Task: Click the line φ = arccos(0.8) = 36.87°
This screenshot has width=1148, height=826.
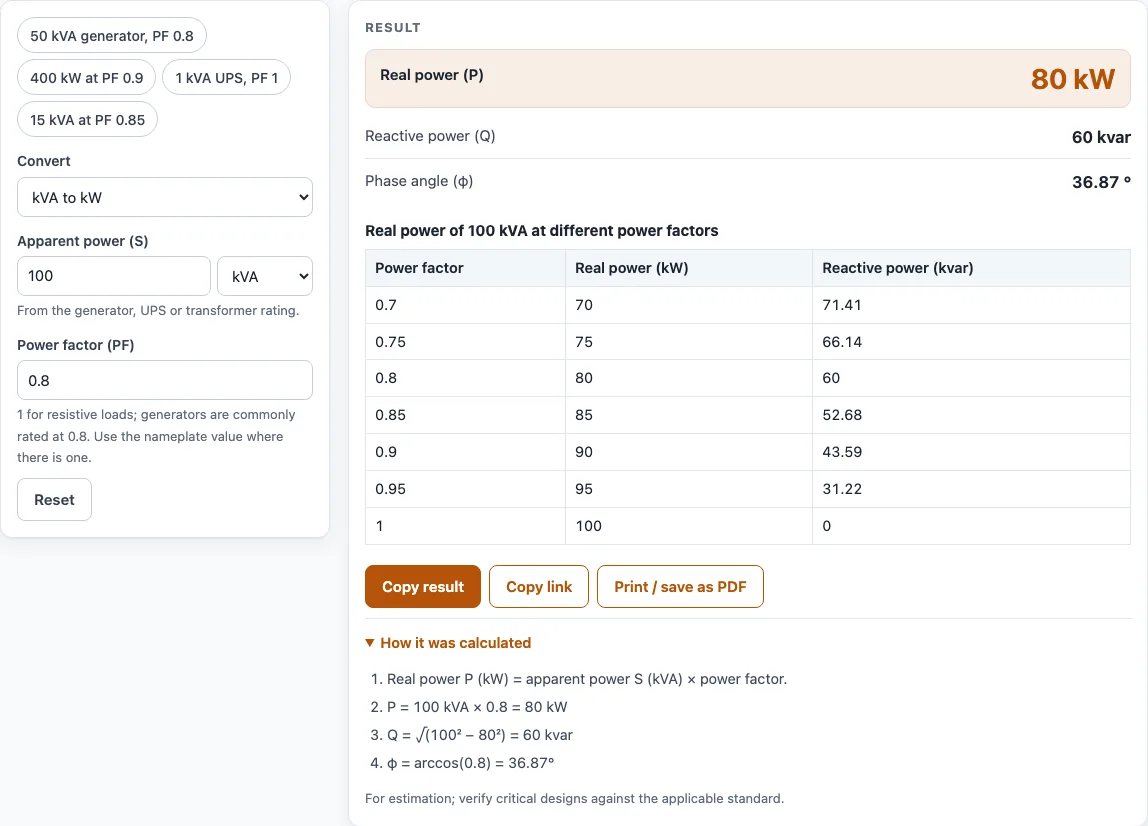Action: click(470, 763)
